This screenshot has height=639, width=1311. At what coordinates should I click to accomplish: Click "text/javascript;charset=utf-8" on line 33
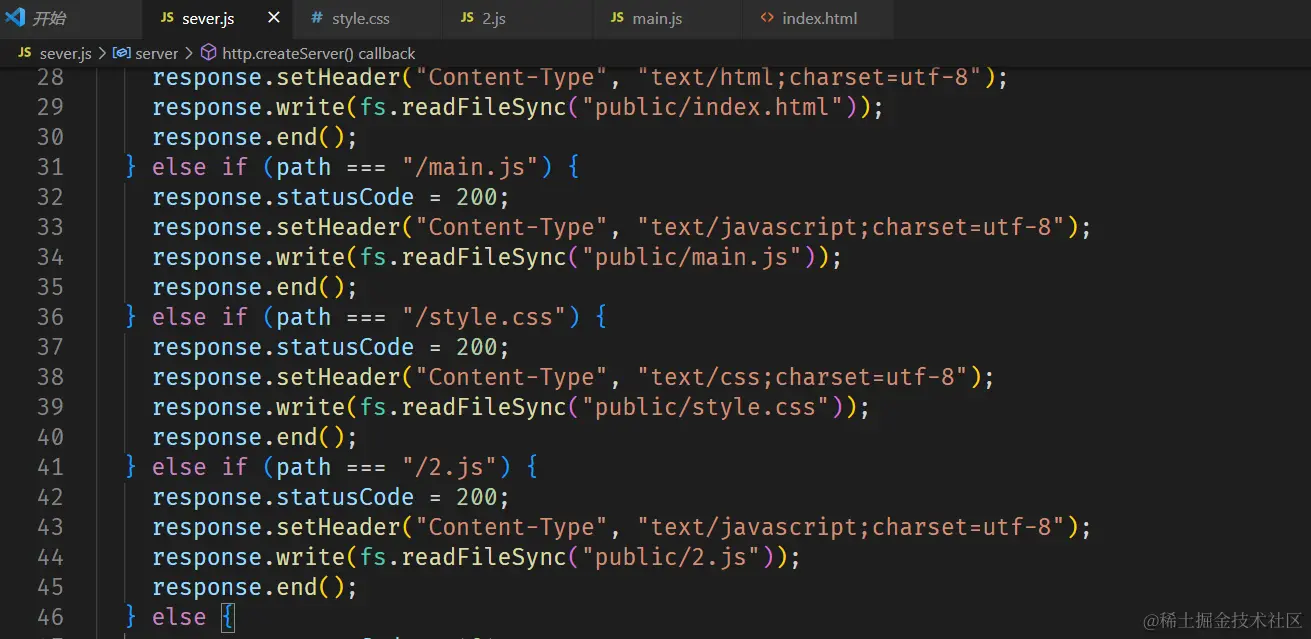click(851, 227)
